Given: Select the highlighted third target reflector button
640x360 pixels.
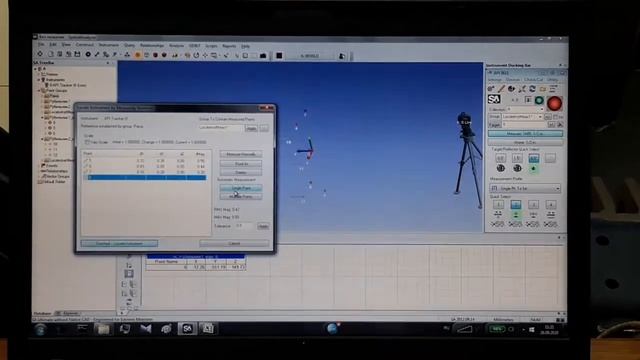Looking at the screenshot, I should pos(533,158).
